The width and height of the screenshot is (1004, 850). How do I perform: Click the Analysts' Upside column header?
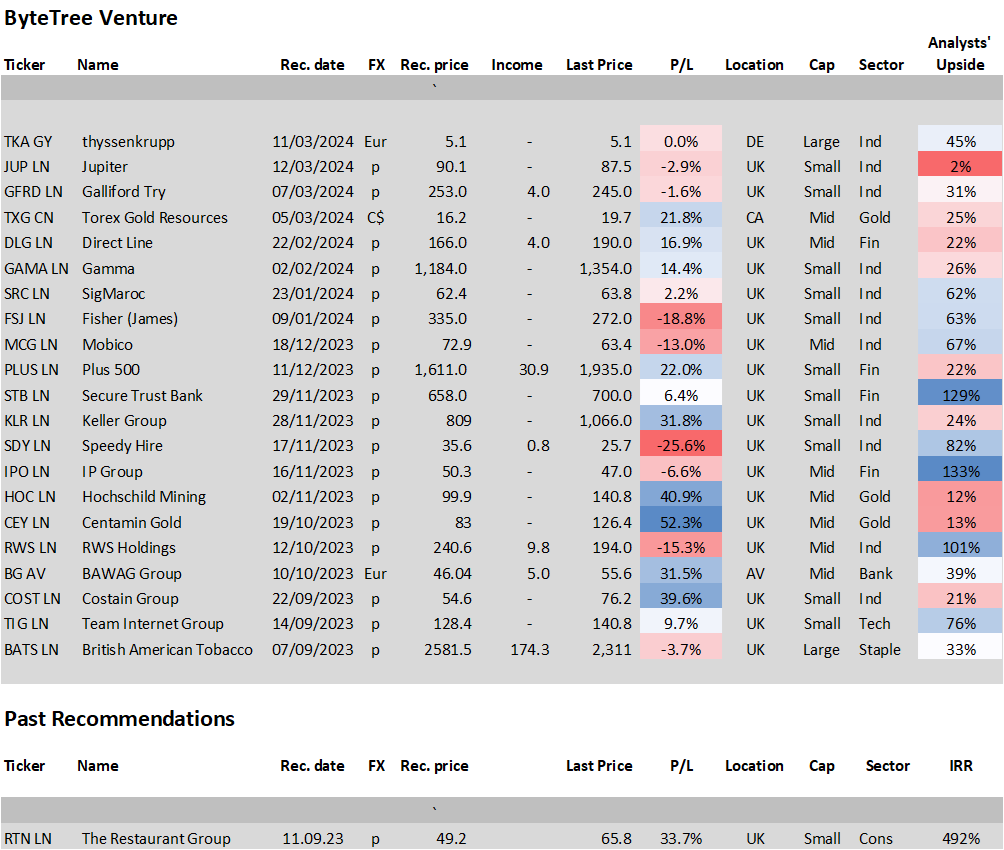coord(959,53)
